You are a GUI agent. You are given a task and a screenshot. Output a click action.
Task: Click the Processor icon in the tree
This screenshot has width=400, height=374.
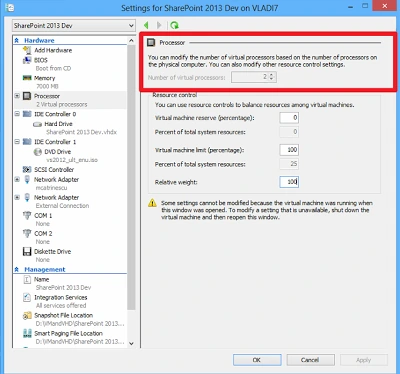tap(27, 96)
